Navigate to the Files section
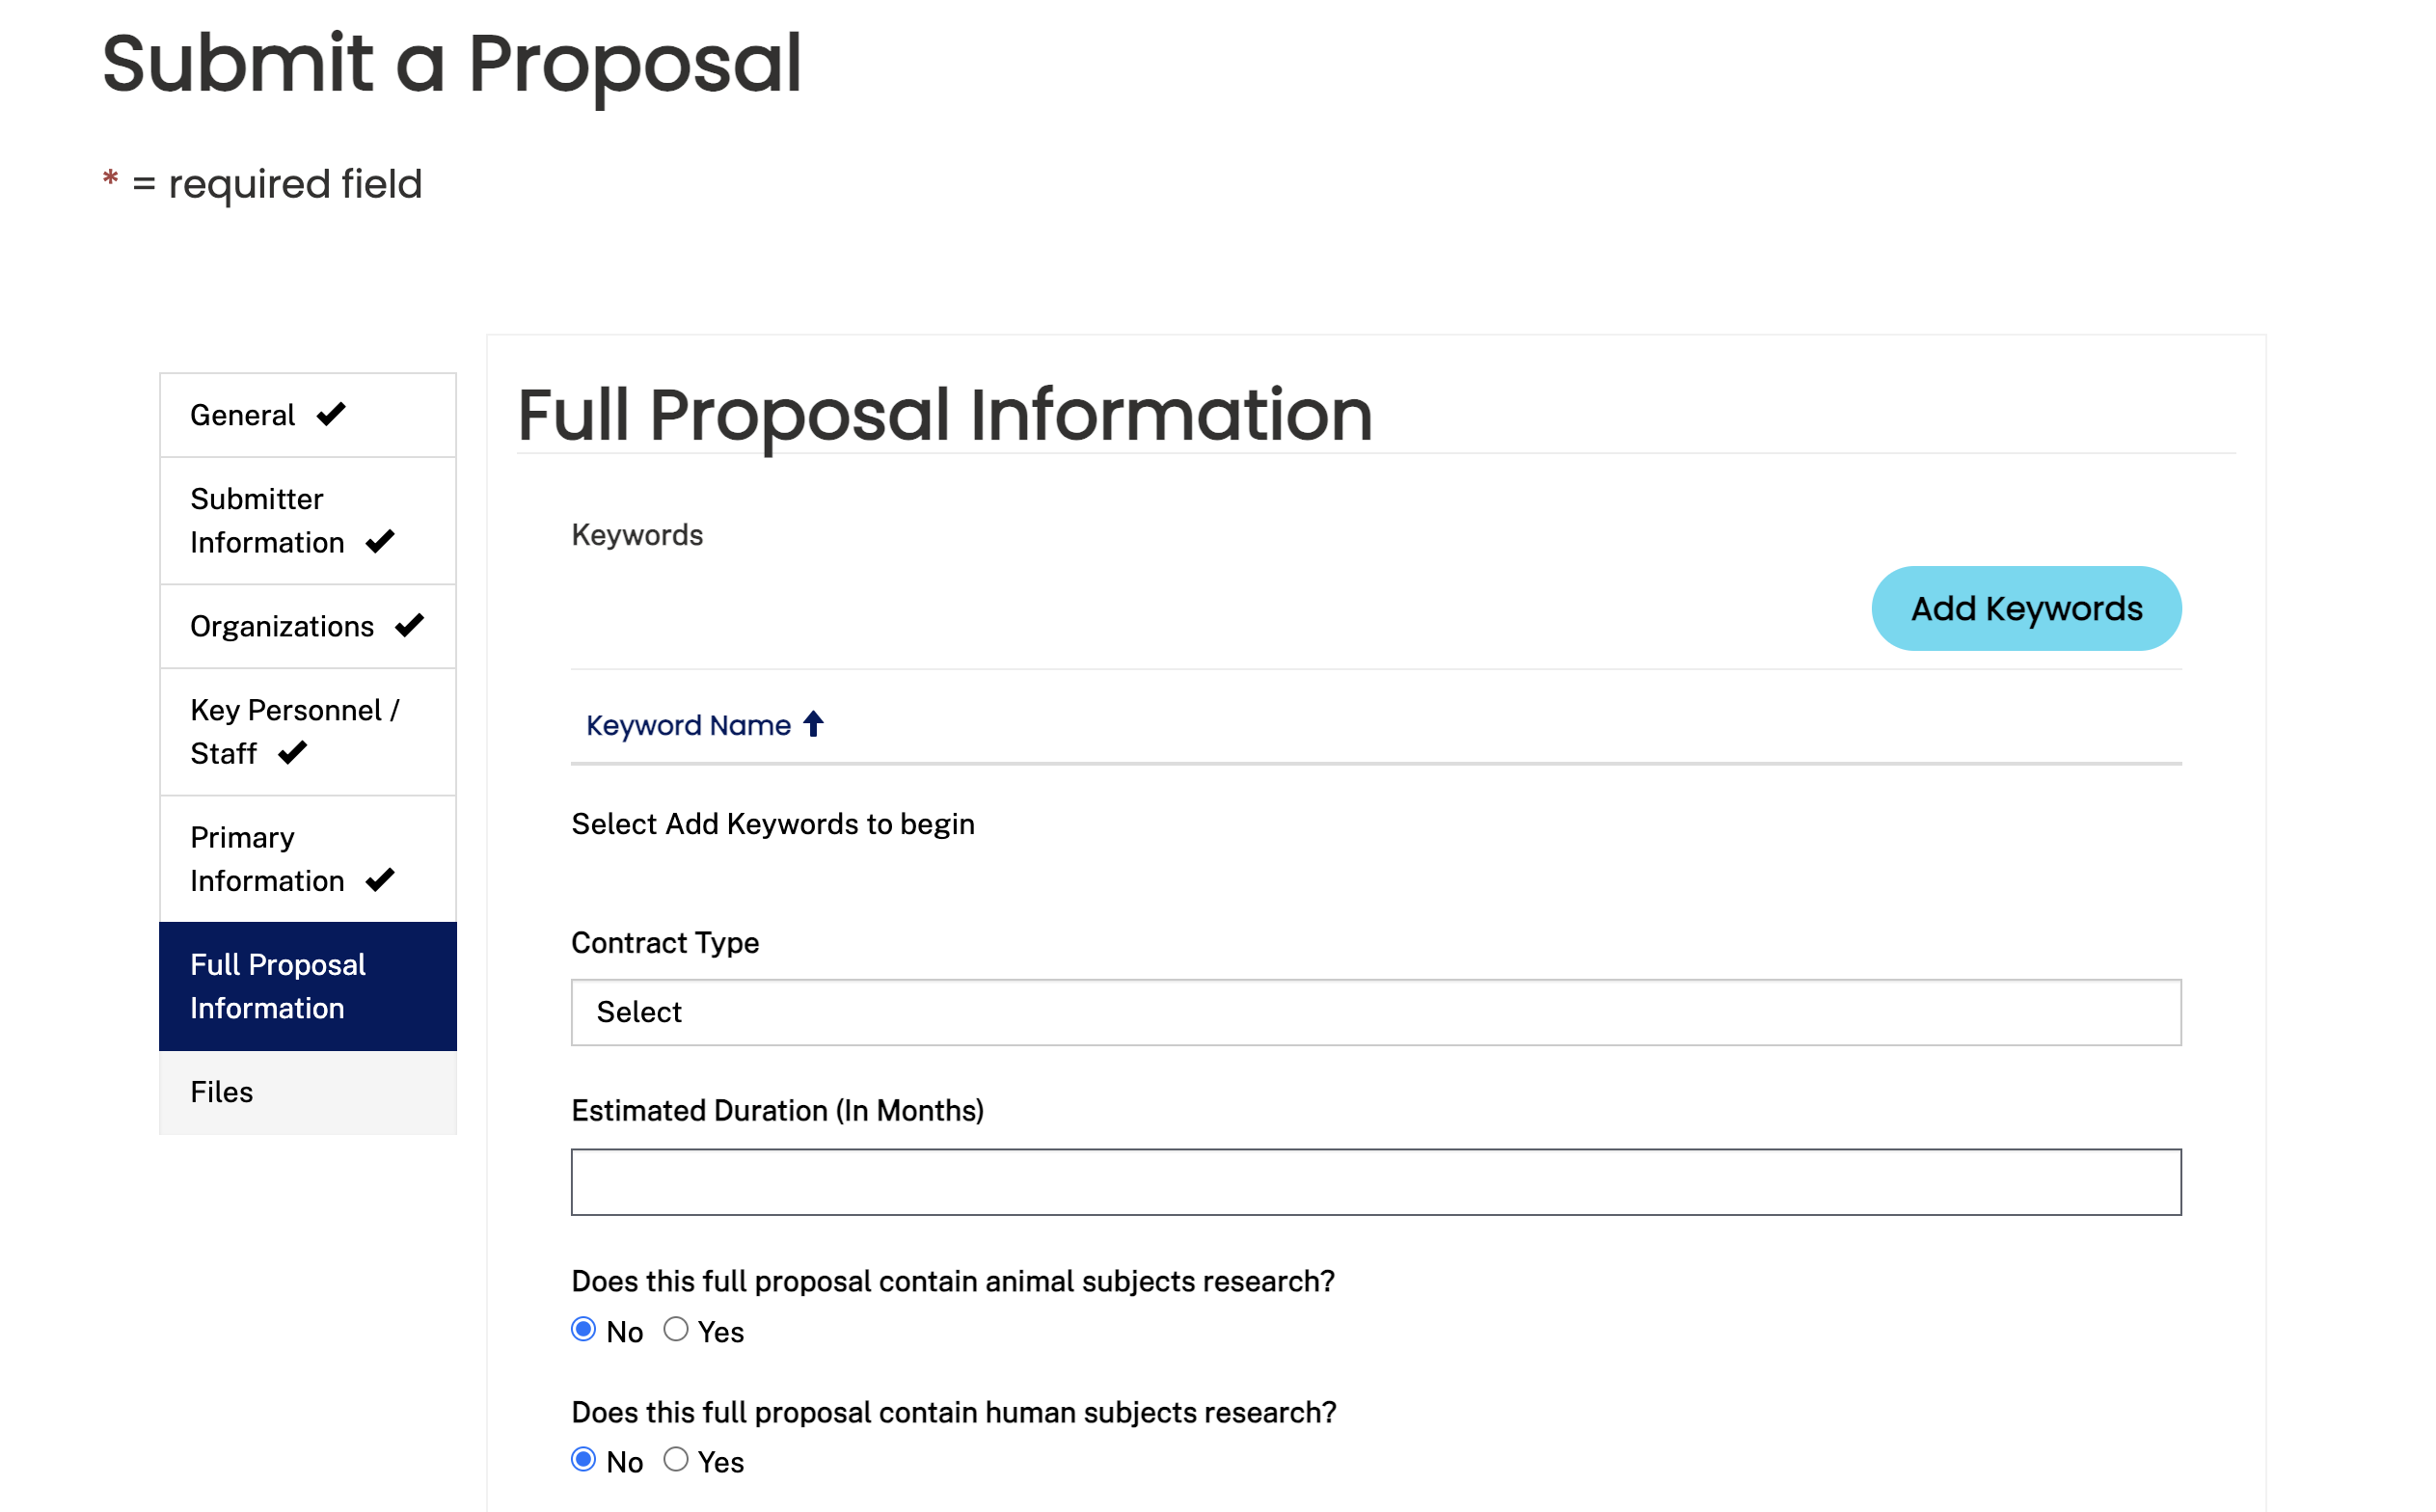Viewport: 2436px width, 1512px height. (x=222, y=1092)
